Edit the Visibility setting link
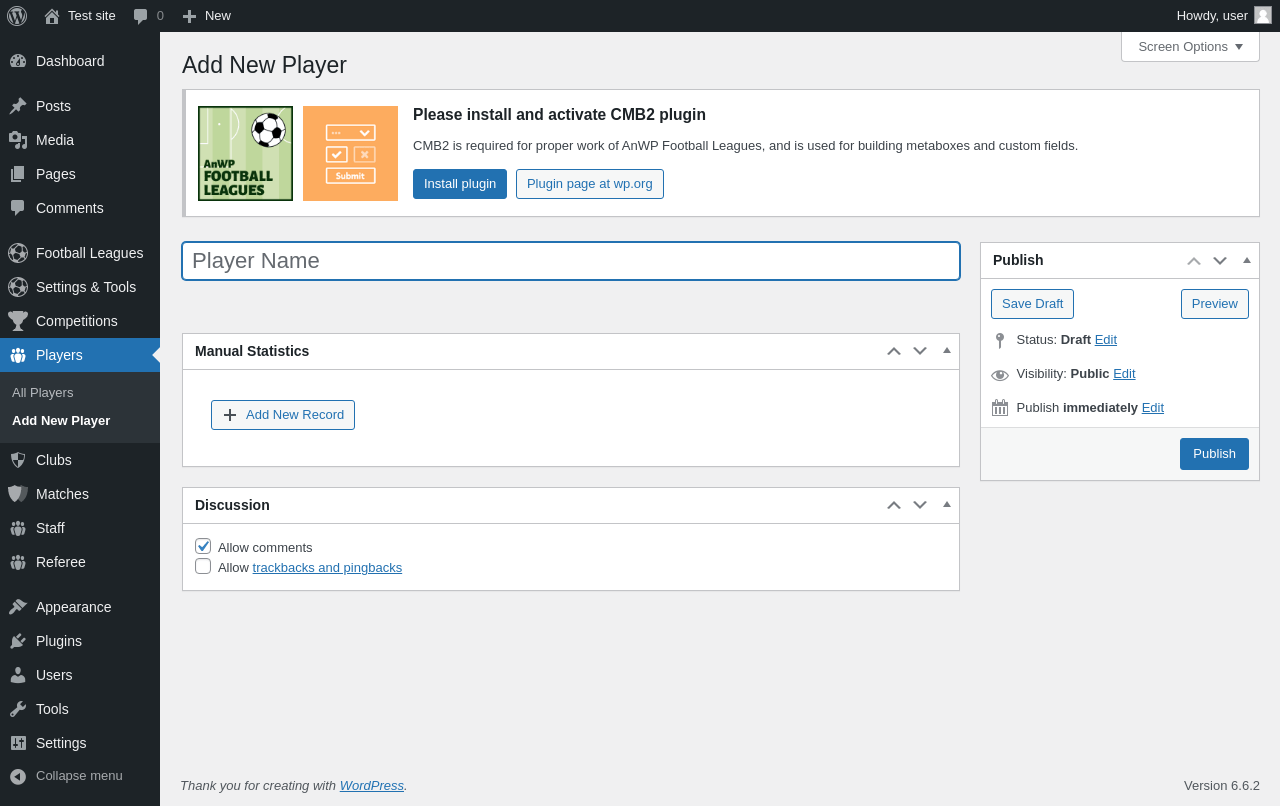 [x=1124, y=373]
